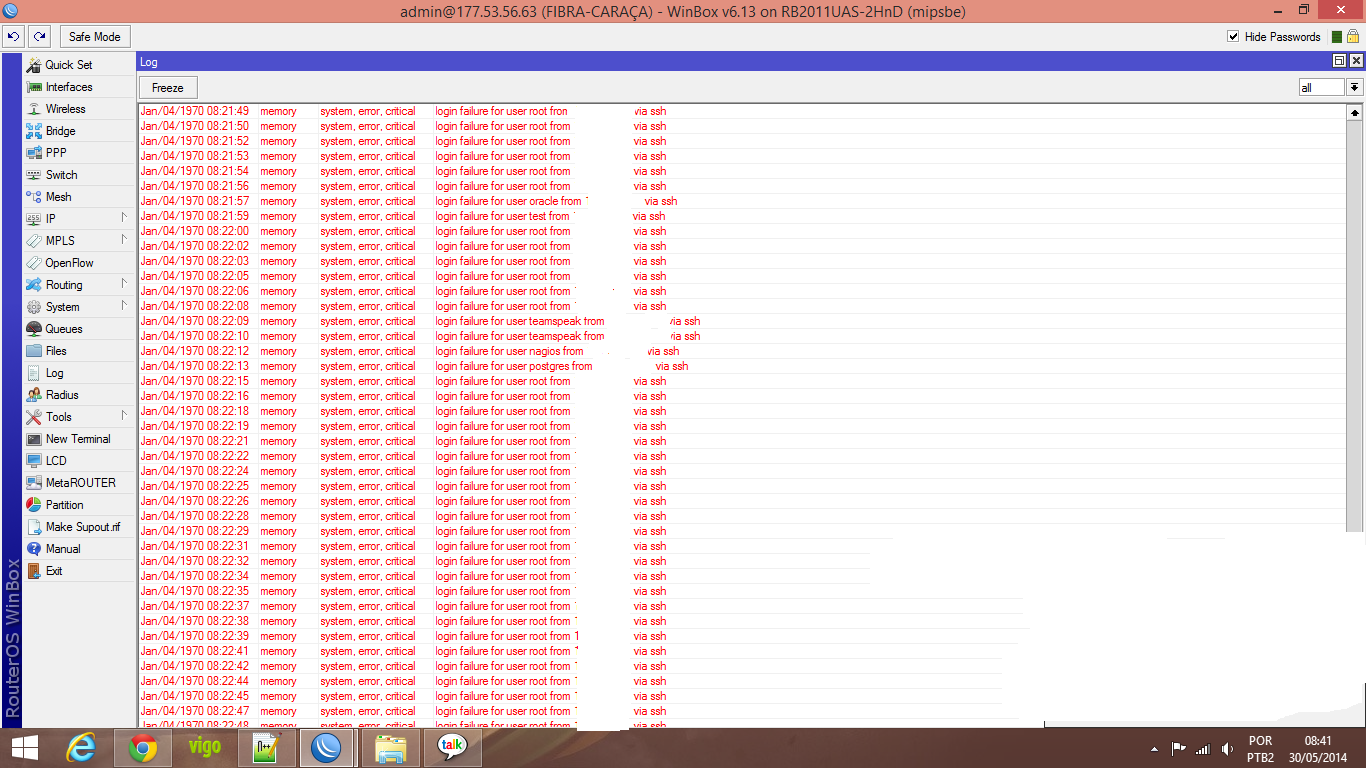Click the green status square indicator
The image size is (1366, 768).
[1337, 37]
